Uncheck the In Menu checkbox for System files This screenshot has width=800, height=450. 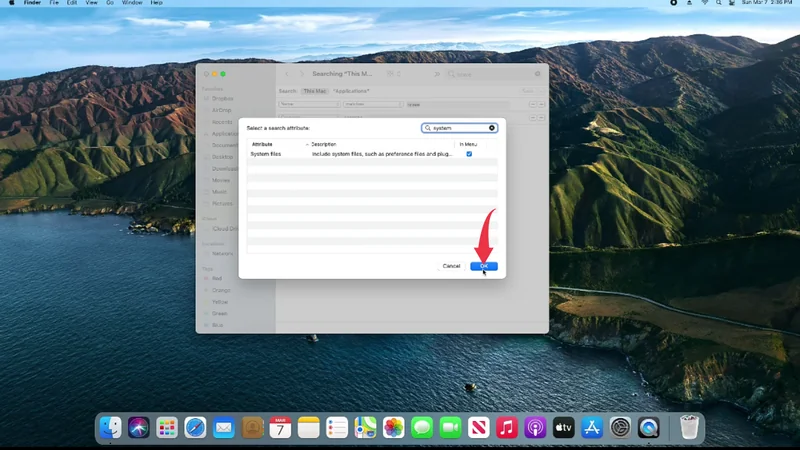[469, 154]
